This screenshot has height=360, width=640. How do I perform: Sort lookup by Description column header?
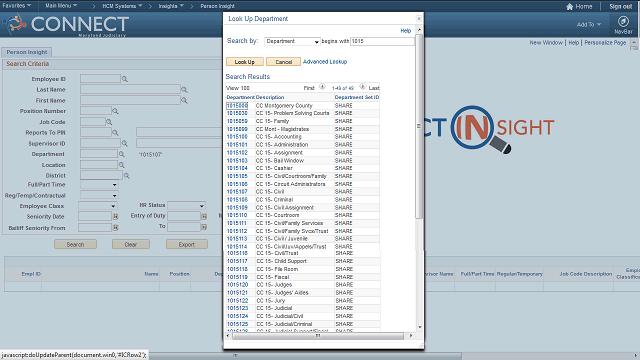270,97
